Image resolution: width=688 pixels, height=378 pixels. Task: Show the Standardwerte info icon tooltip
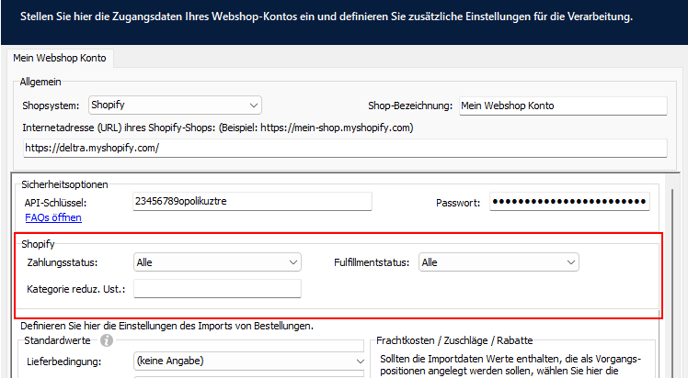[106, 341]
